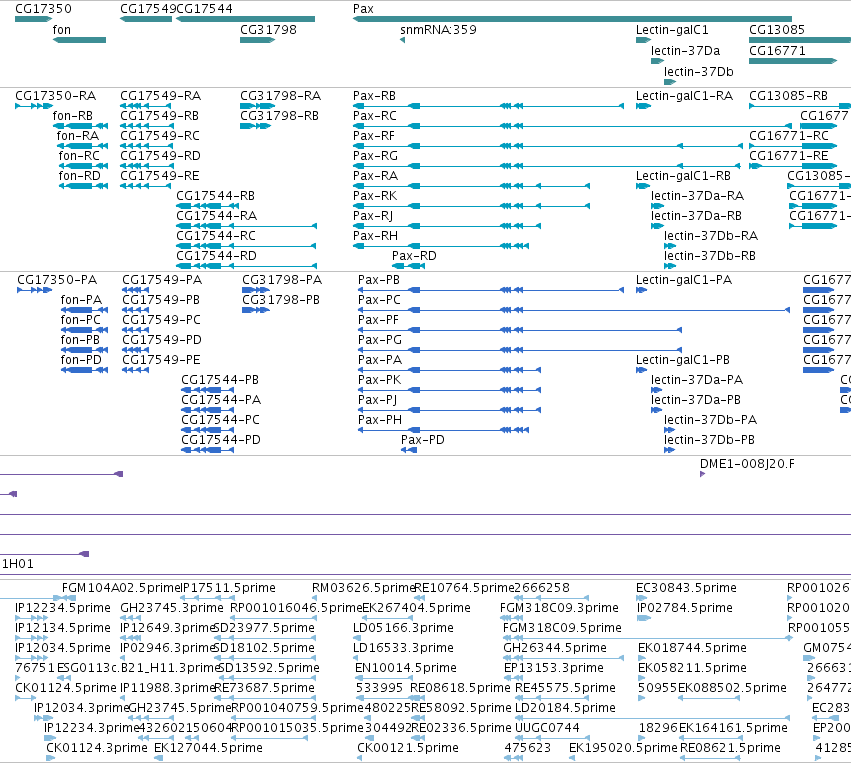Select the CG17549-RC transcript label

(x=160, y=135)
